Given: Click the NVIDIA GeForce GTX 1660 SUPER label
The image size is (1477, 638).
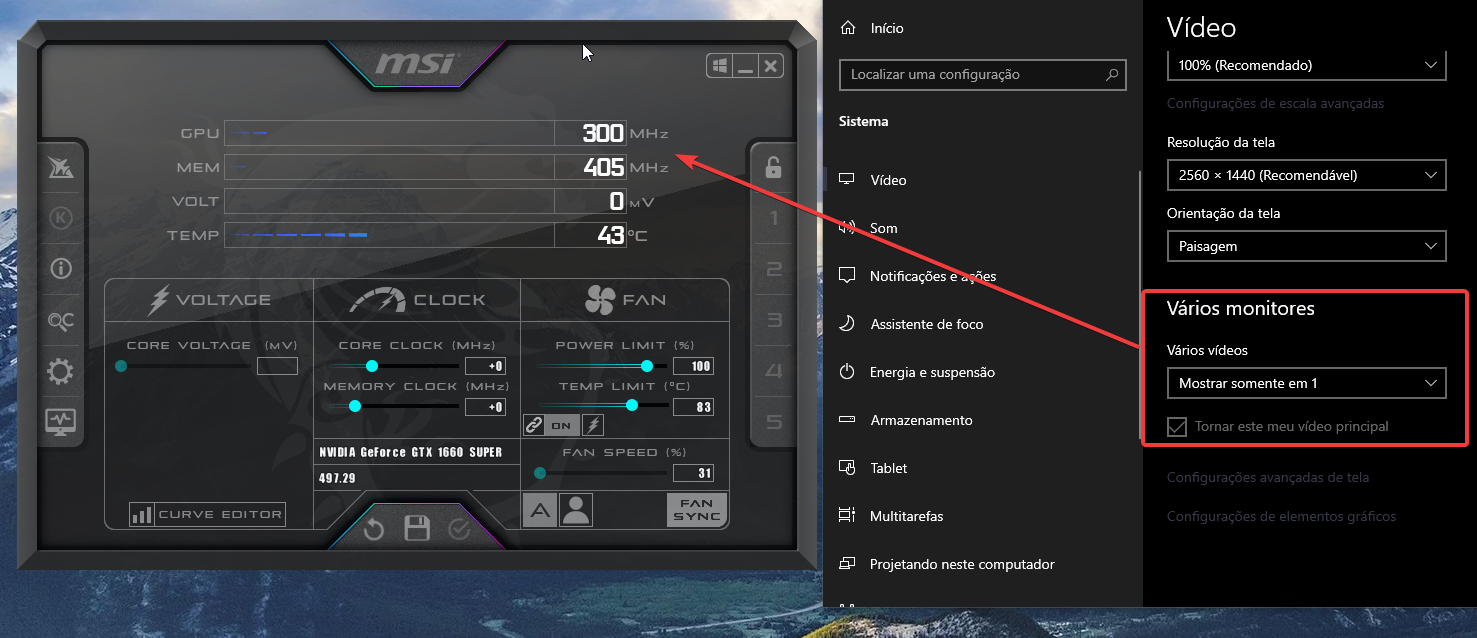Looking at the screenshot, I should tap(411, 452).
